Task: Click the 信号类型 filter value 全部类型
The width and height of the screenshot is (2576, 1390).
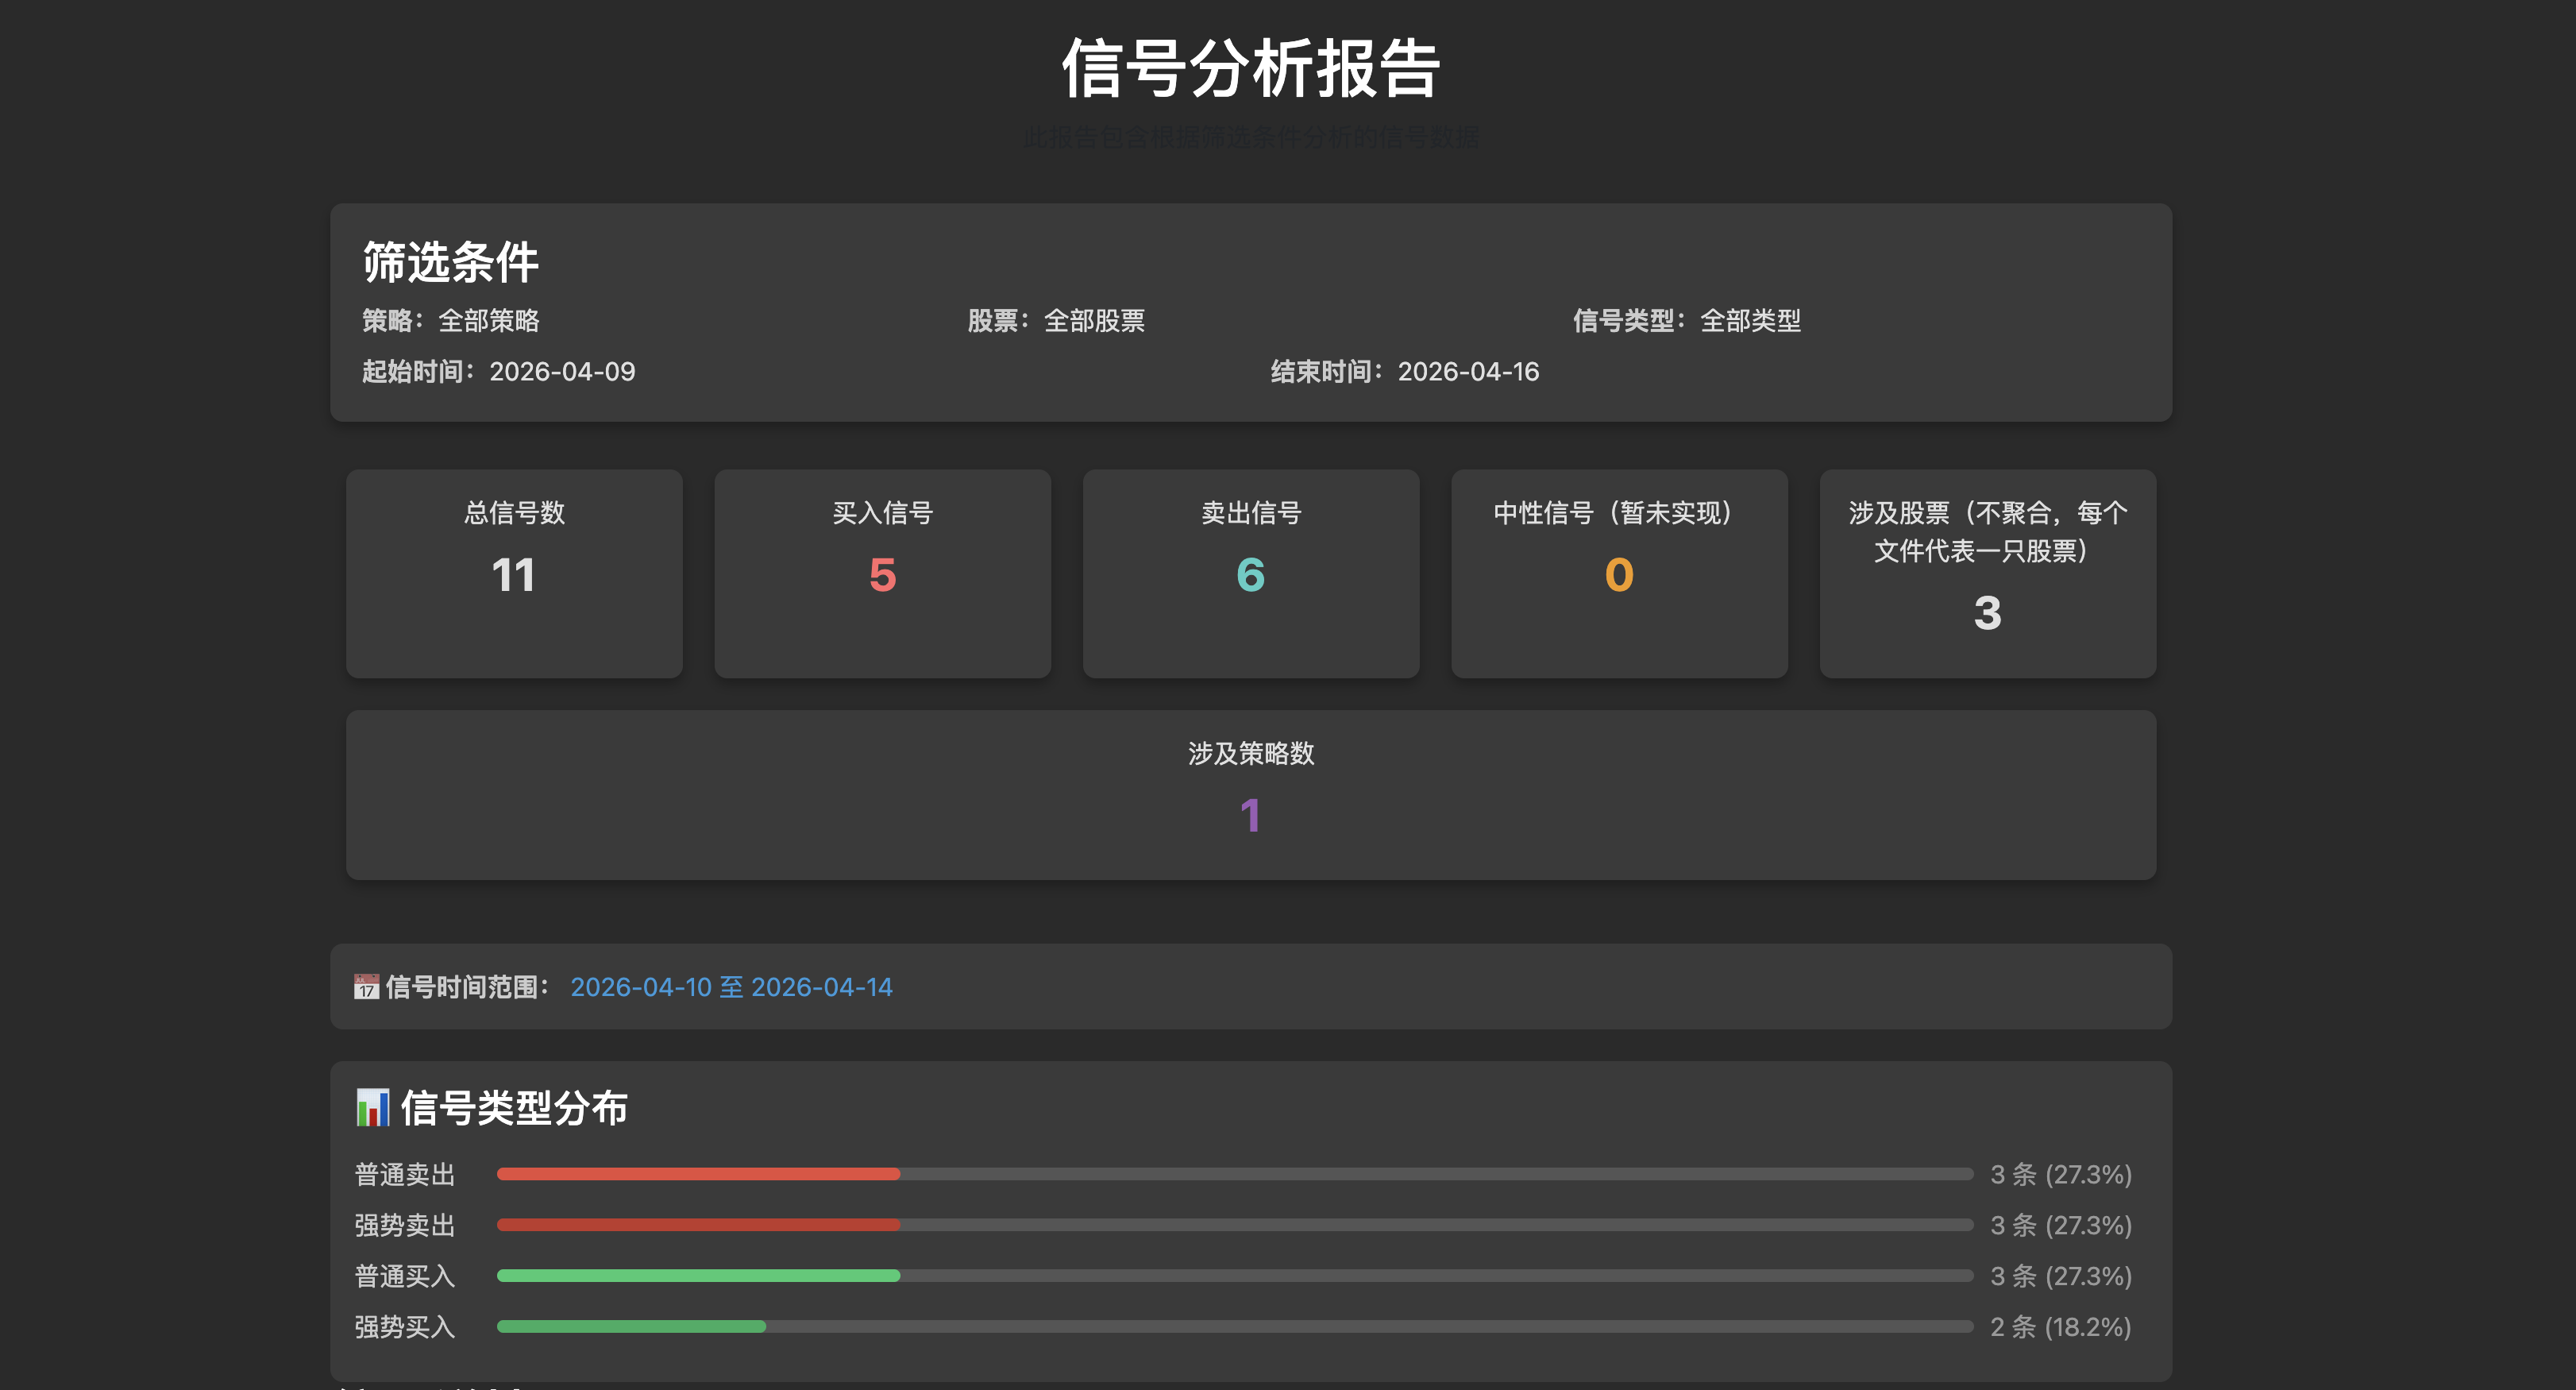Action: pos(1750,321)
